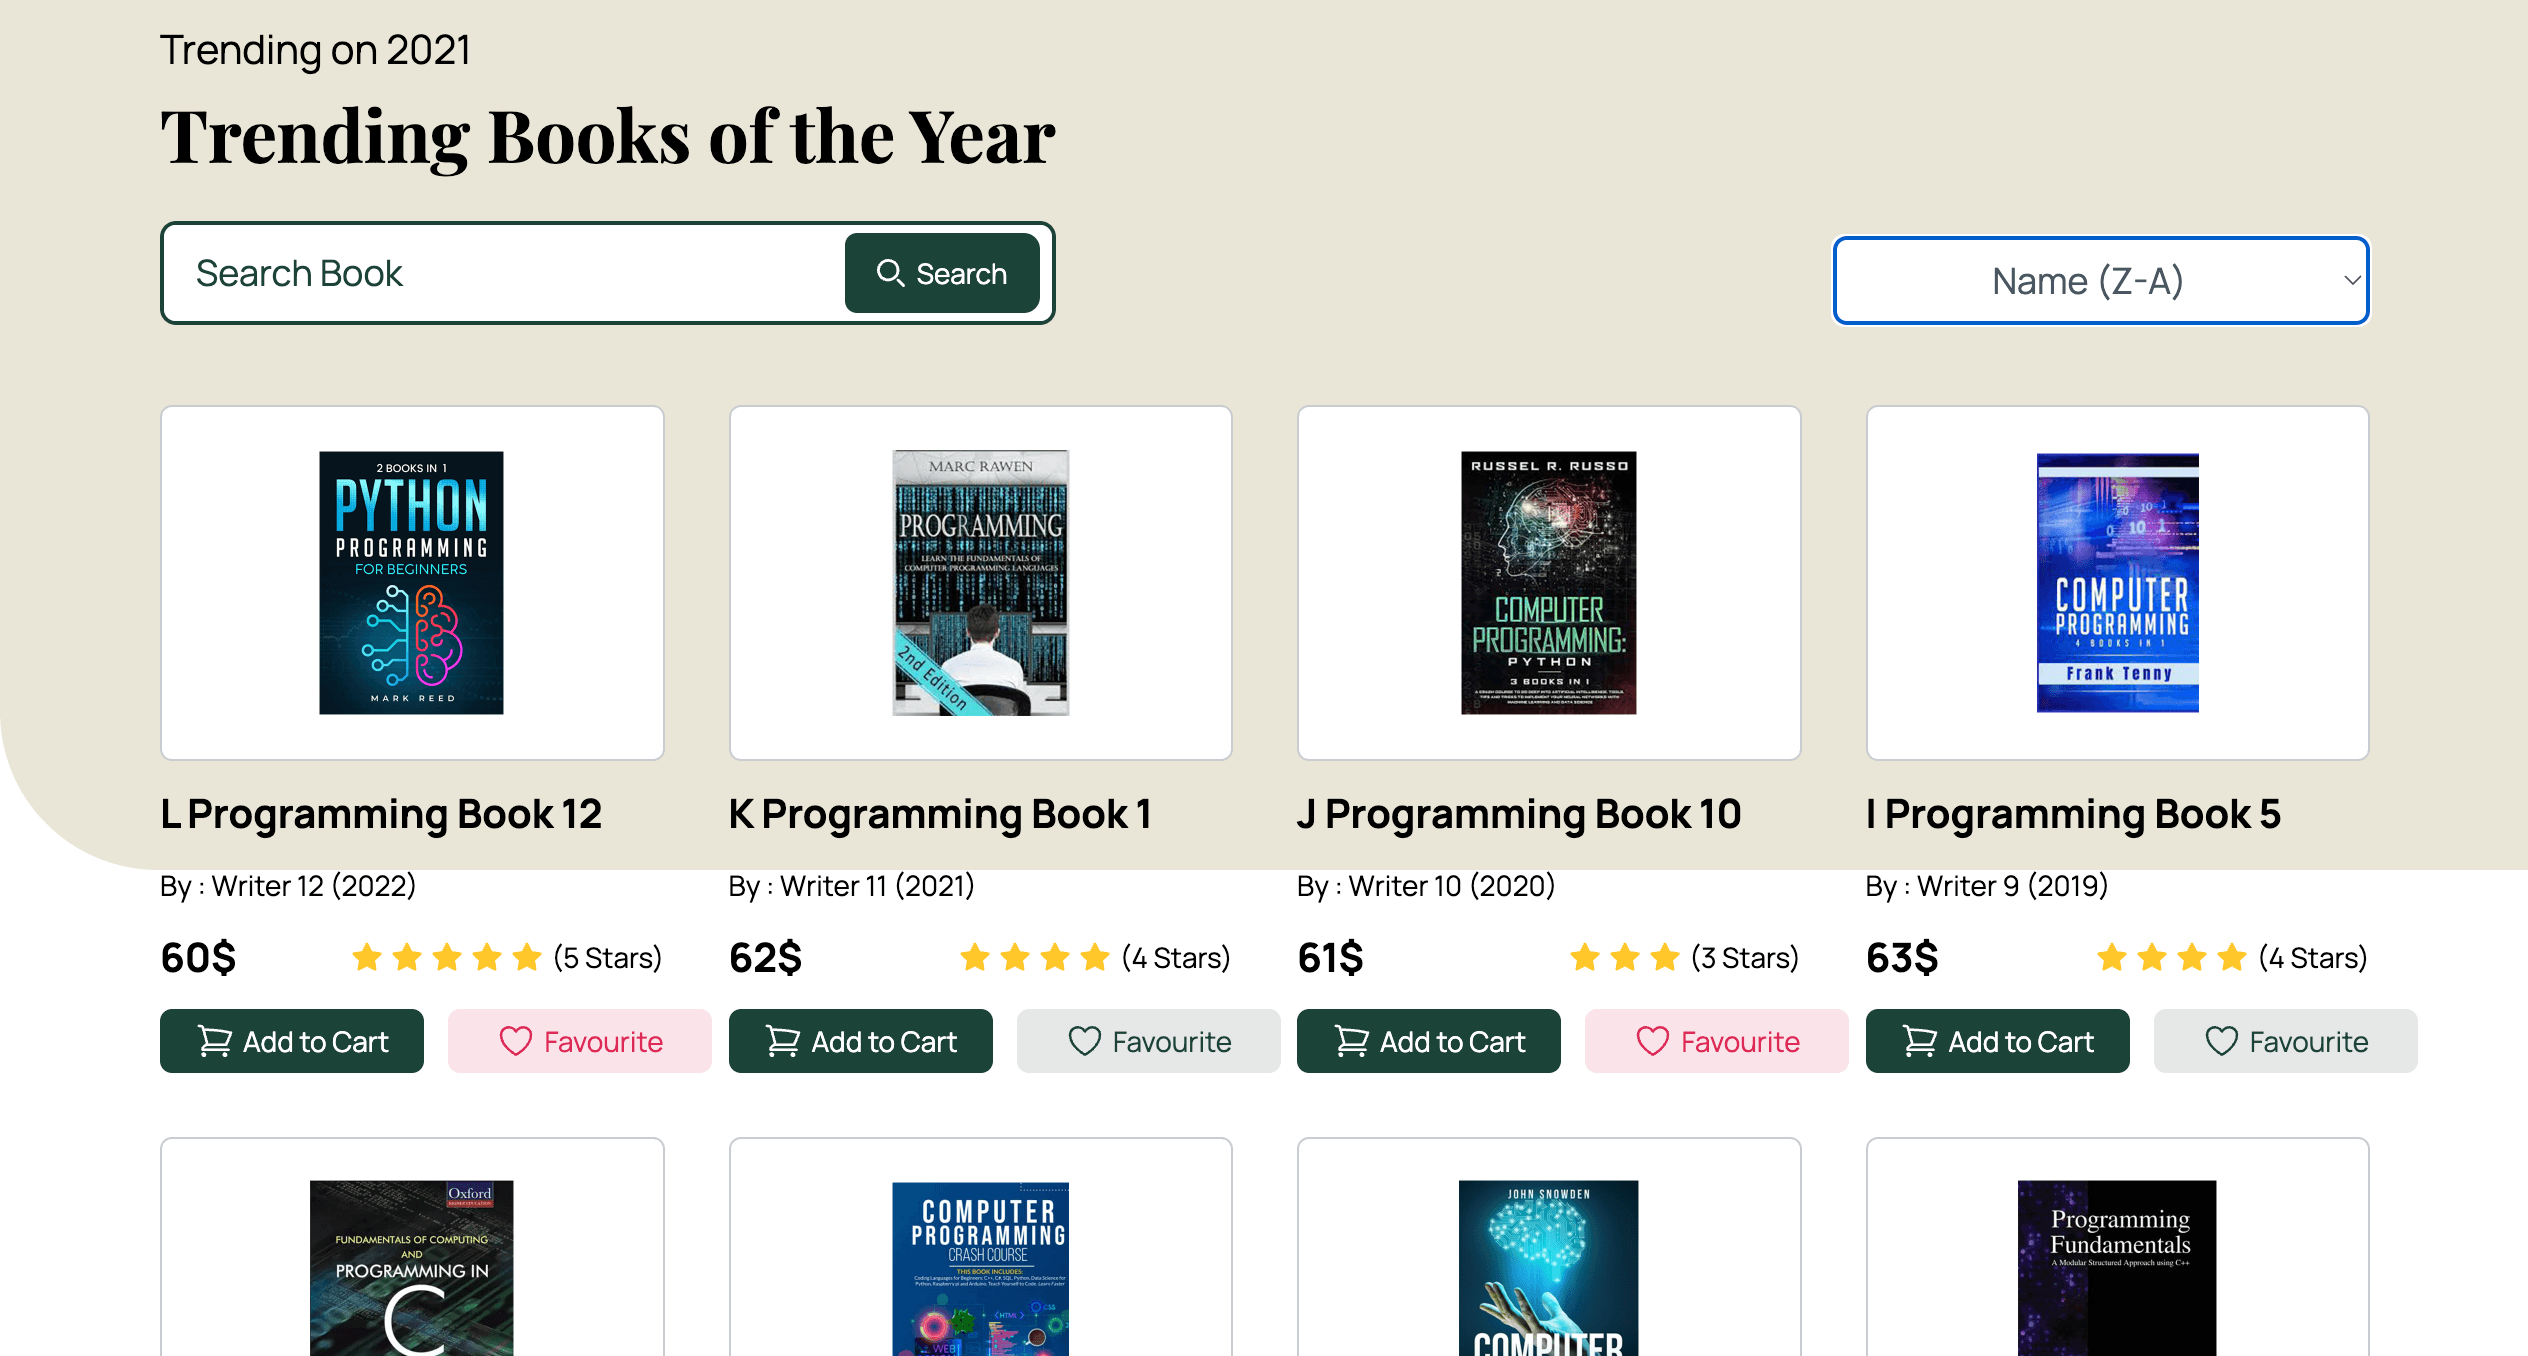
Task: Click the Python Programming for Beginners cover
Action: (411, 582)
